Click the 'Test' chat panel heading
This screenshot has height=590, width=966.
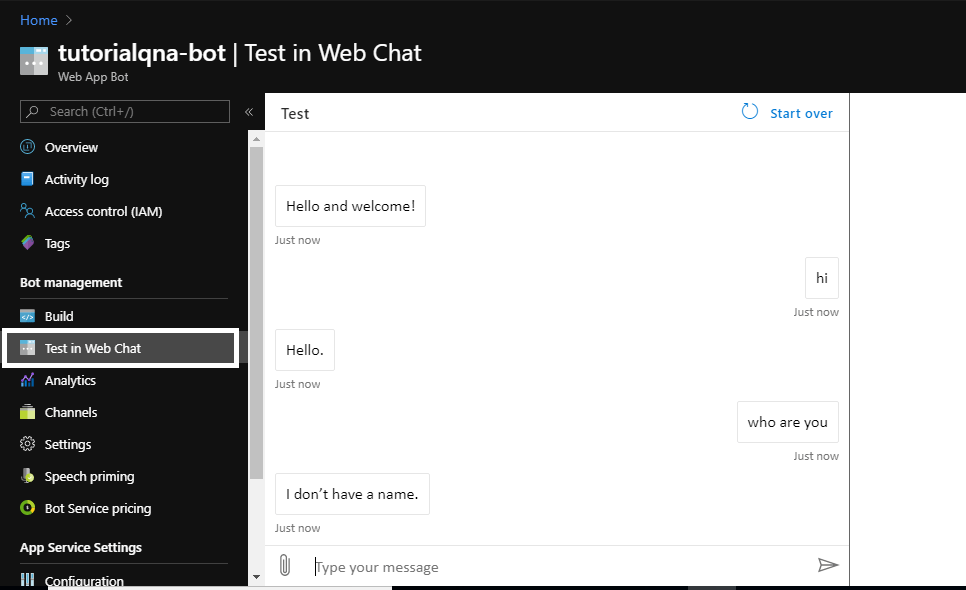295,114
